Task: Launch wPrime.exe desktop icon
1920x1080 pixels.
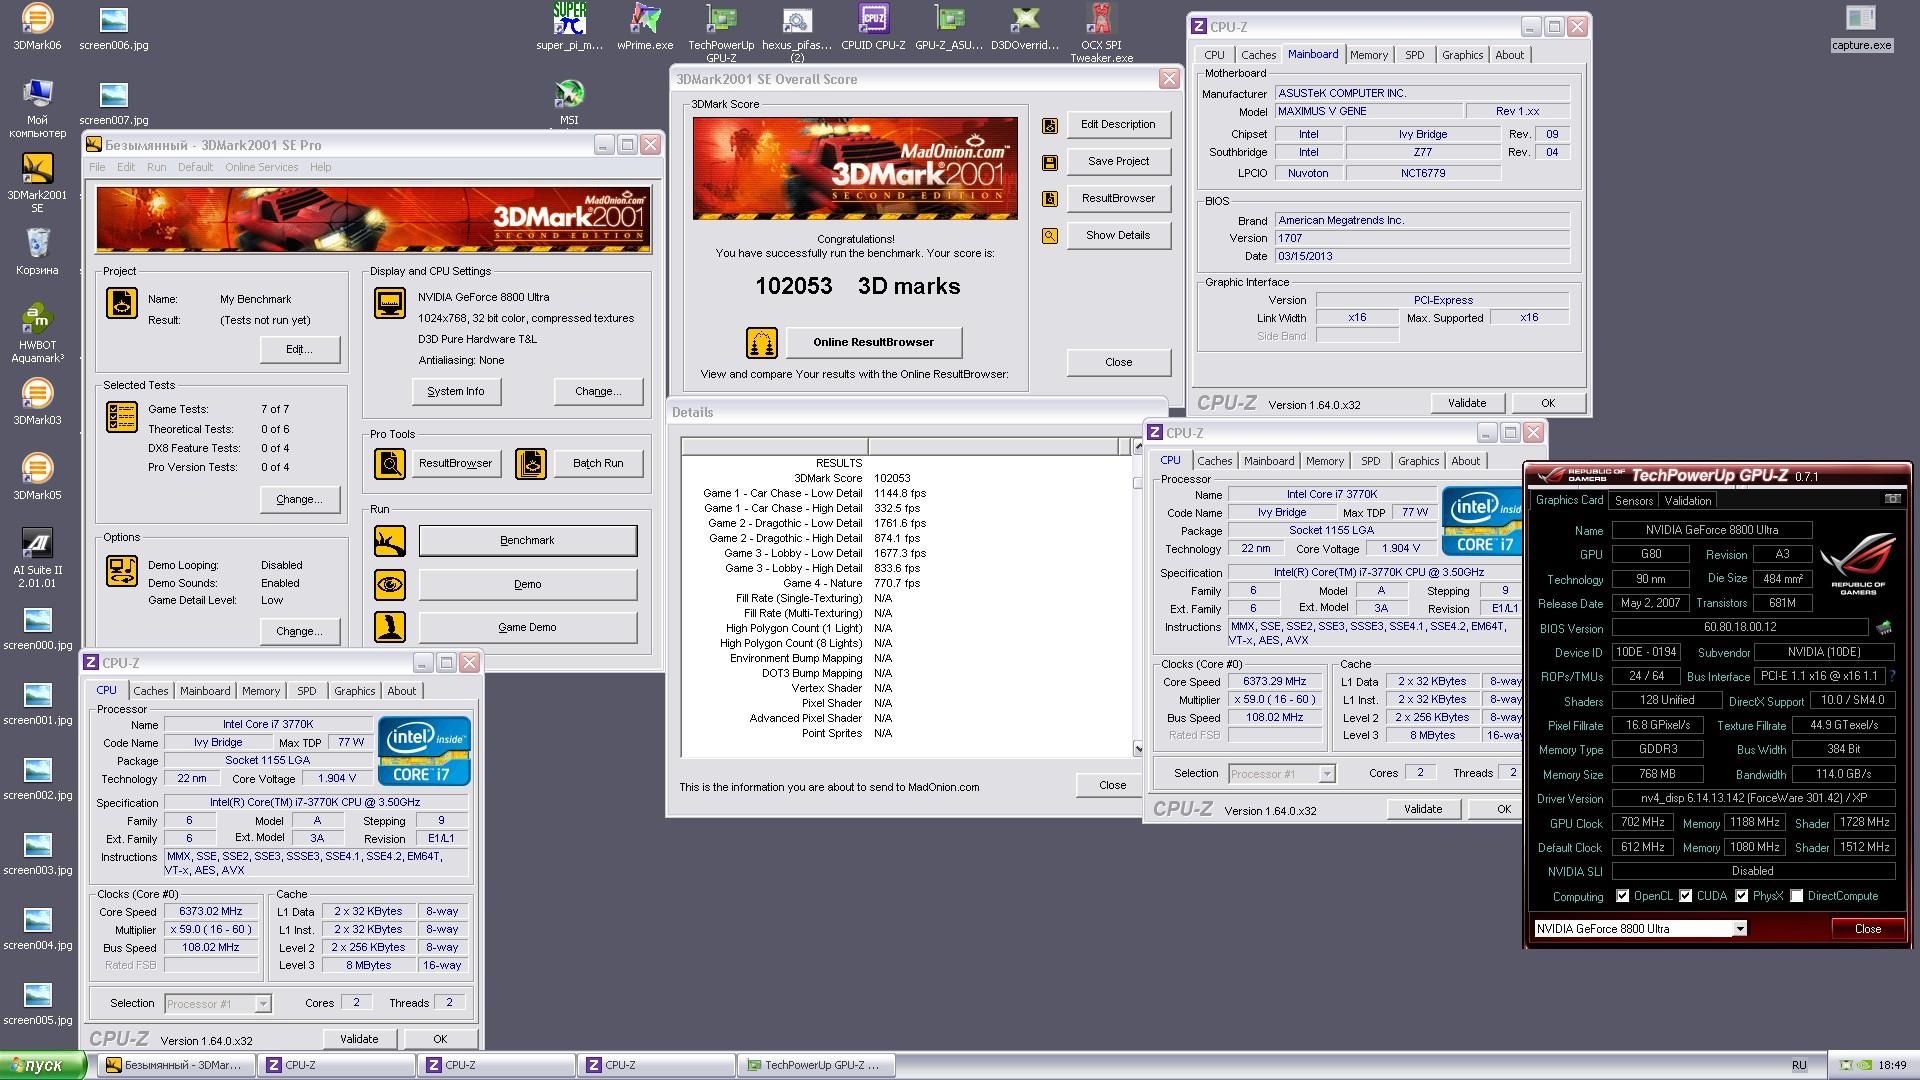Action: 645,27
